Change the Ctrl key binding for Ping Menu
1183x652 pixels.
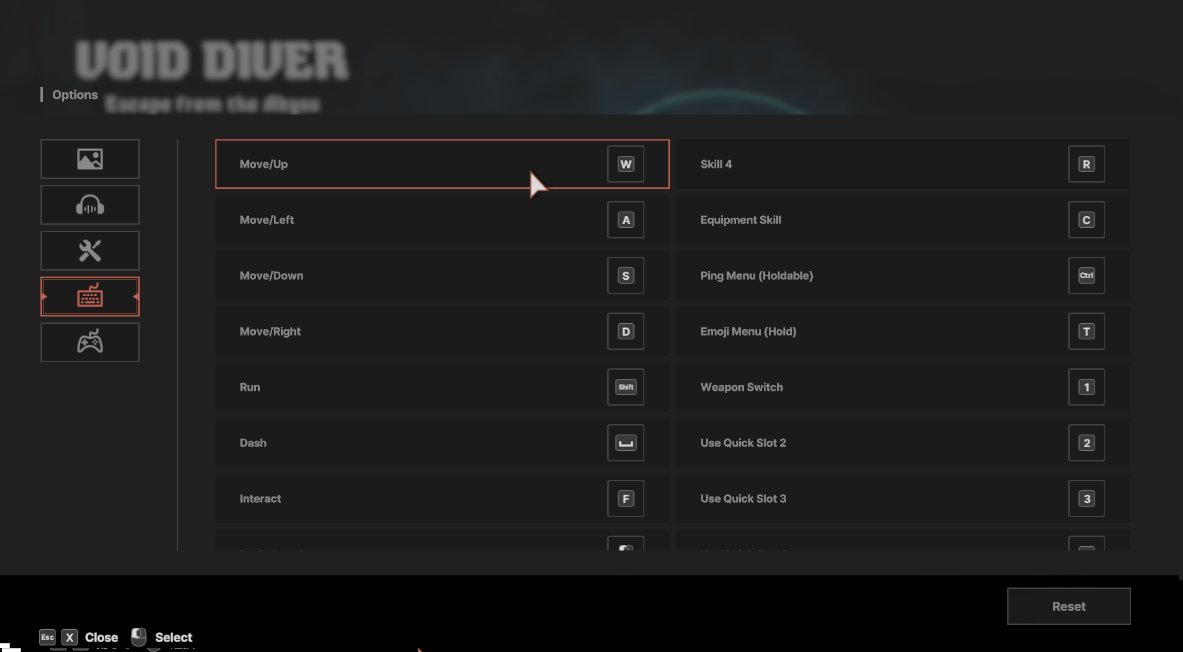point(1086,276)
